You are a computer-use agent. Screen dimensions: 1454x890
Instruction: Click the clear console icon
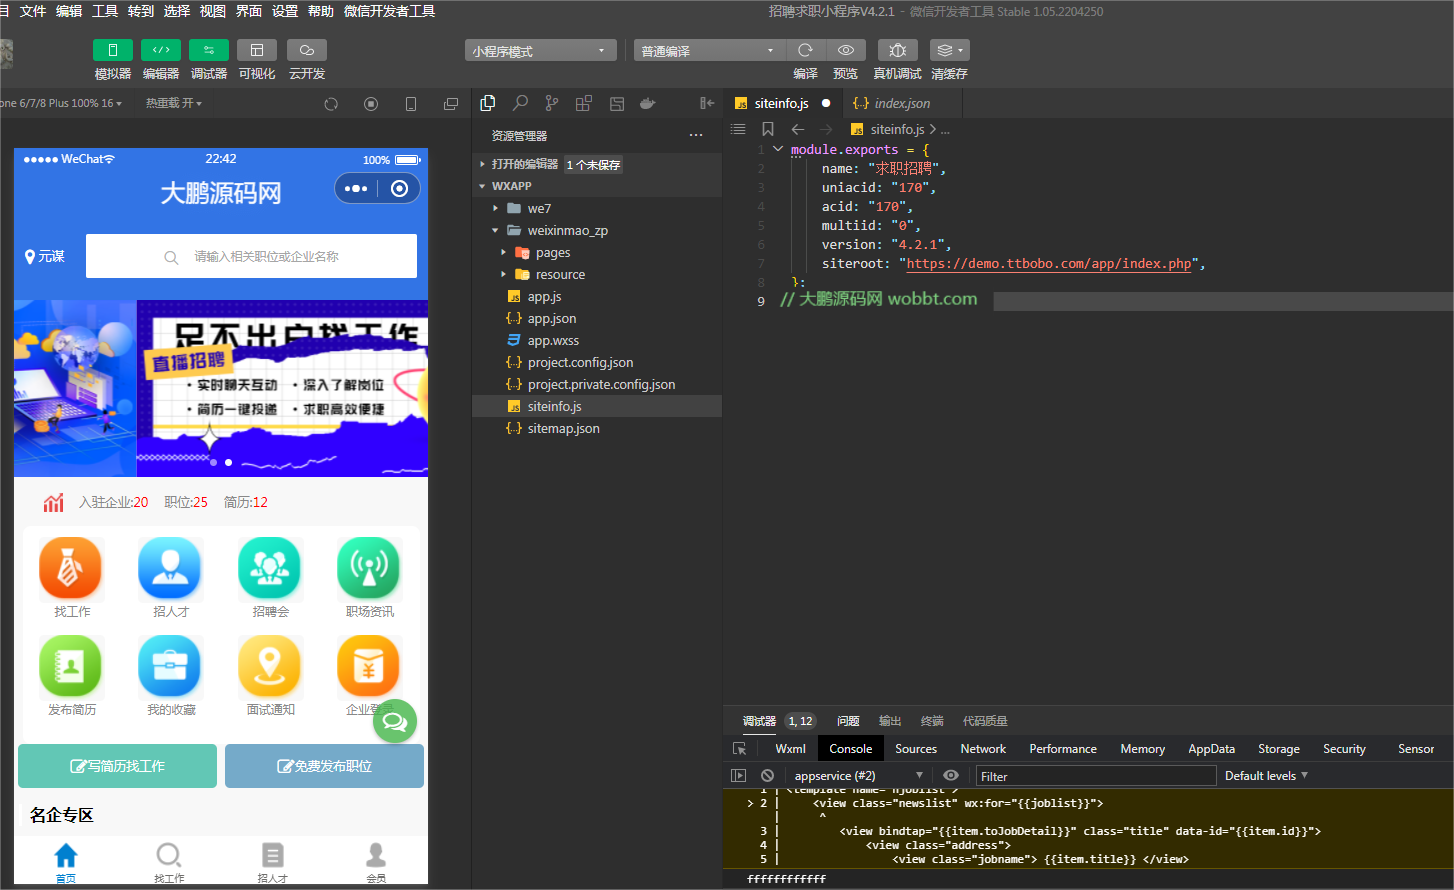click(x=767, y=776)
